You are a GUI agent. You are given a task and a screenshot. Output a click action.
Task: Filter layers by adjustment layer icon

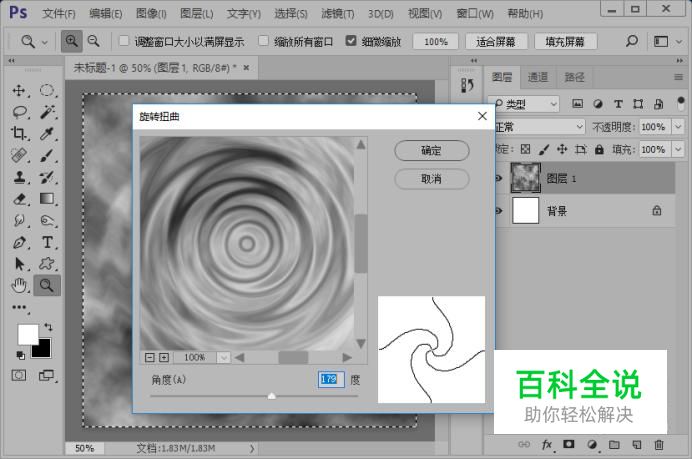click(x=598, y=104)
